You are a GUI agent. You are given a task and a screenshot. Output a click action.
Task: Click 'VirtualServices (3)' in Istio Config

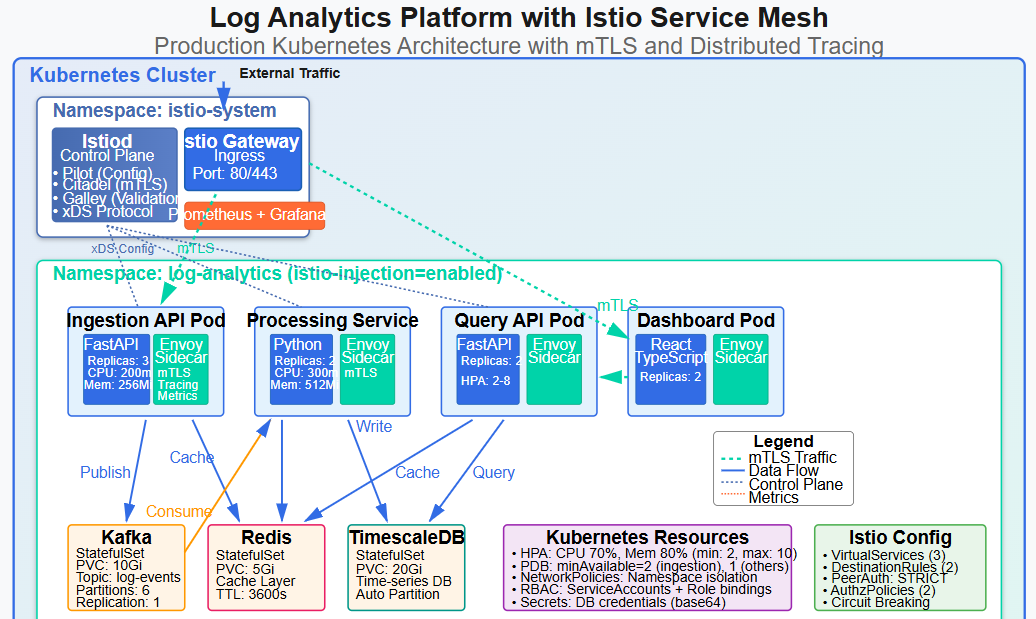885,556
